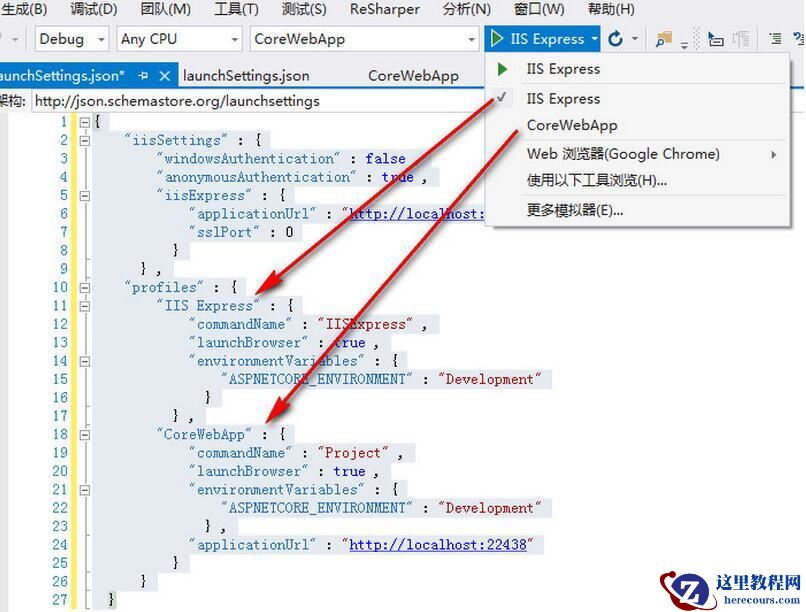
Task: Pin the launchSettings.json* tab
Action: point(143,76)
